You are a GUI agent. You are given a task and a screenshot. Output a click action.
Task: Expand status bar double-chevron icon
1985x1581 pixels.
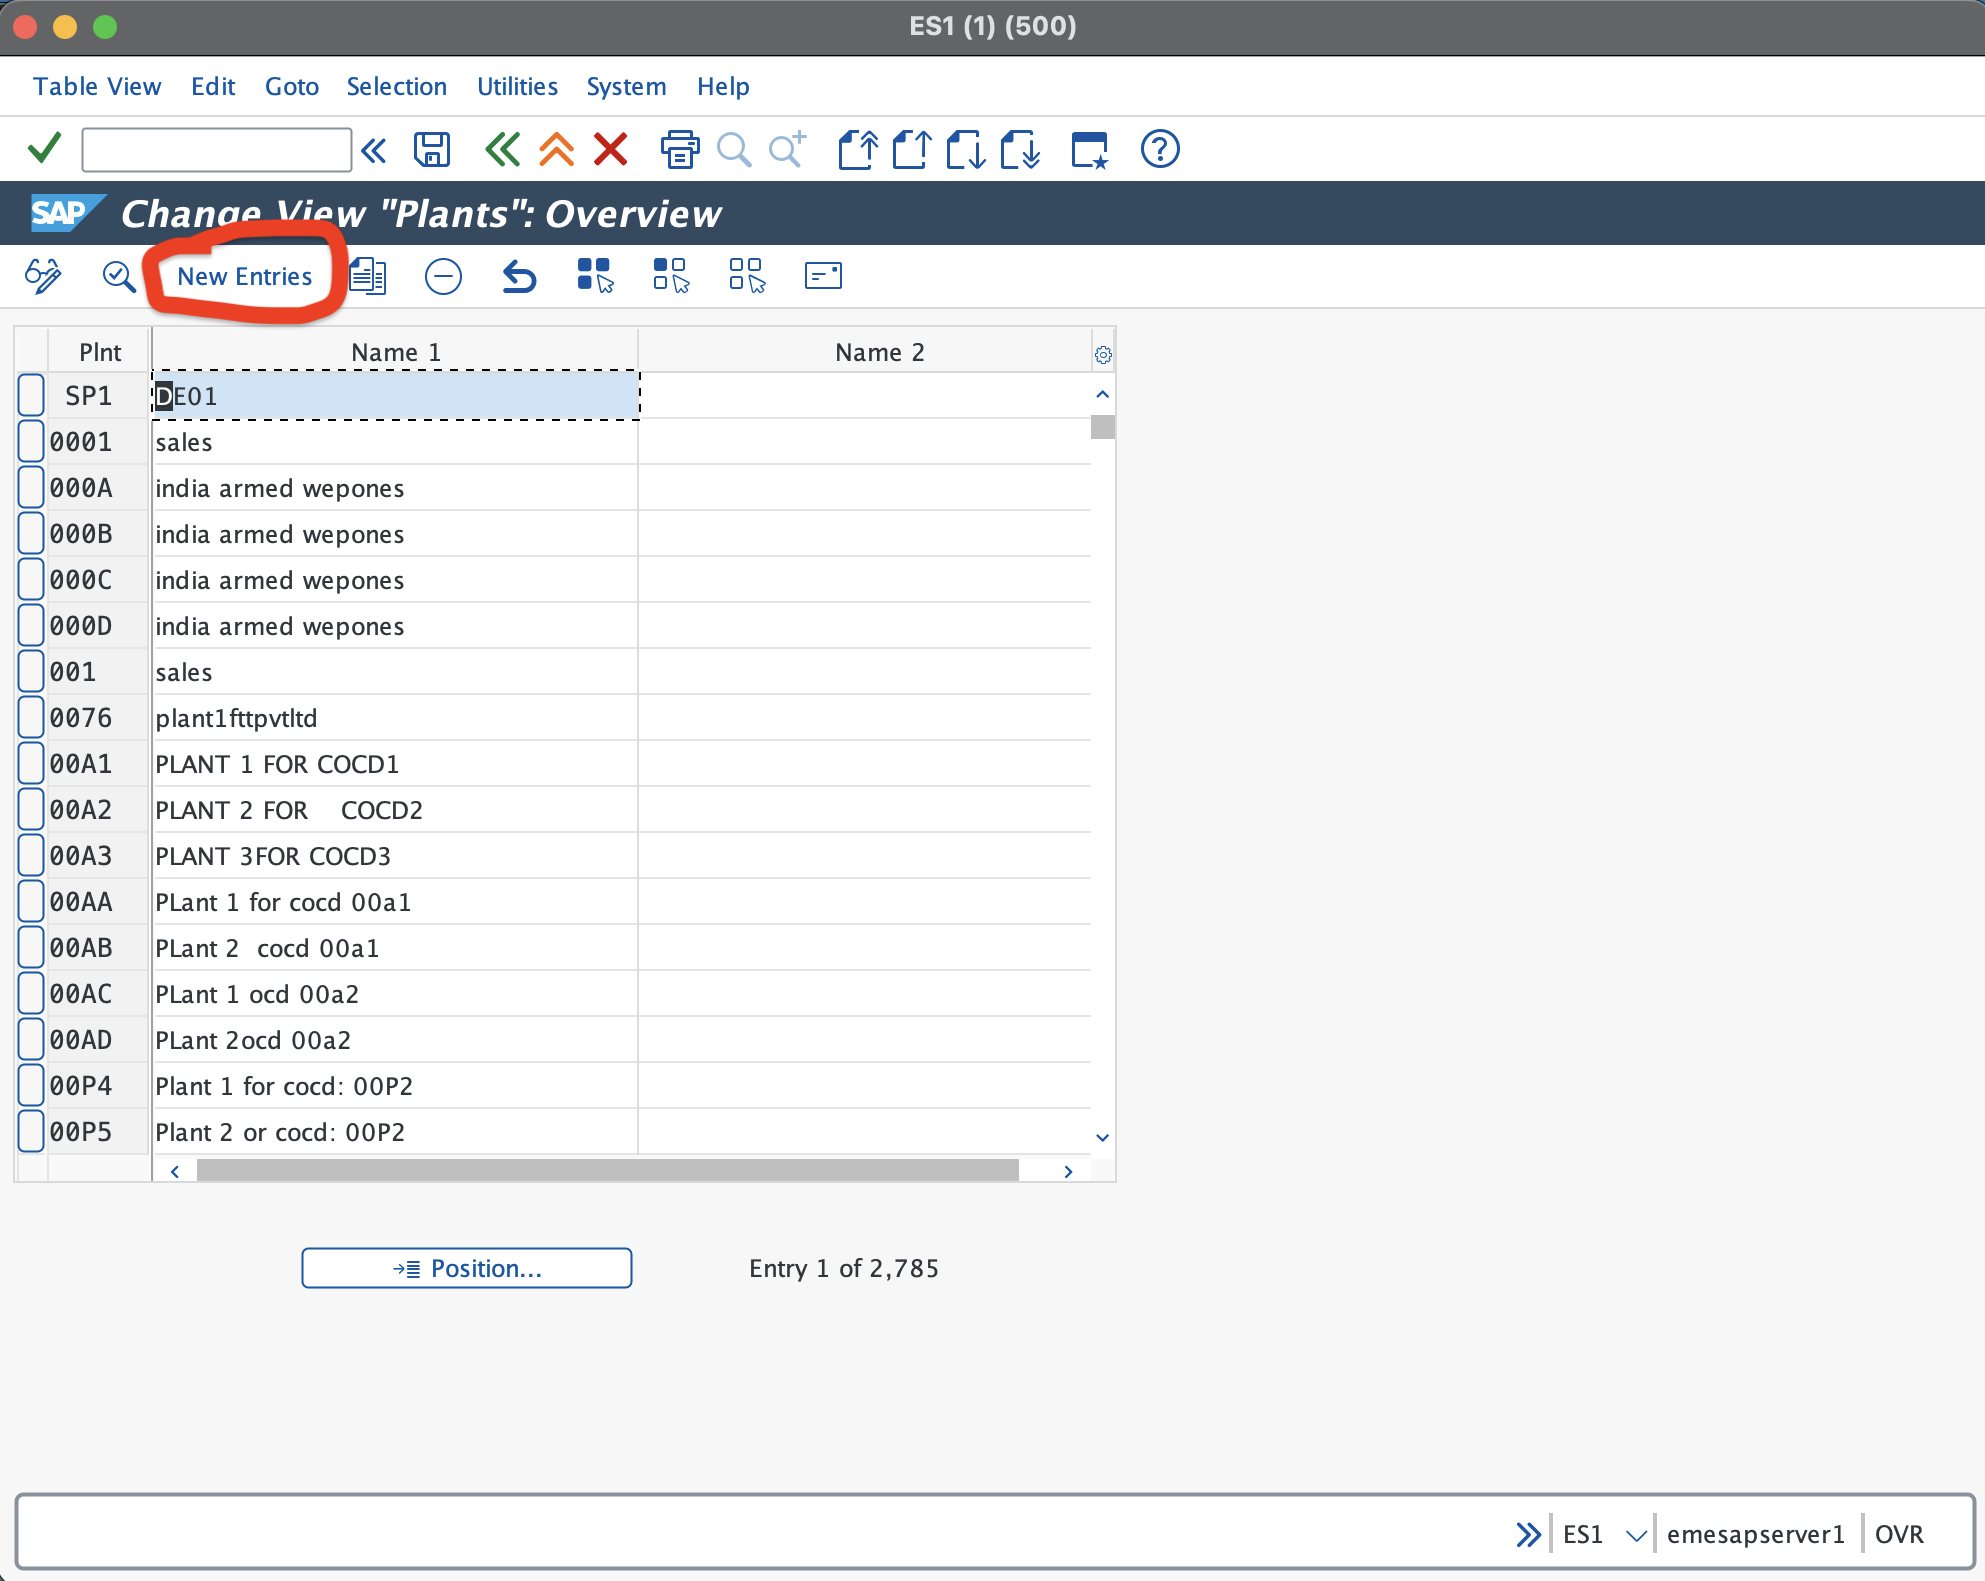(1528, 1534)
